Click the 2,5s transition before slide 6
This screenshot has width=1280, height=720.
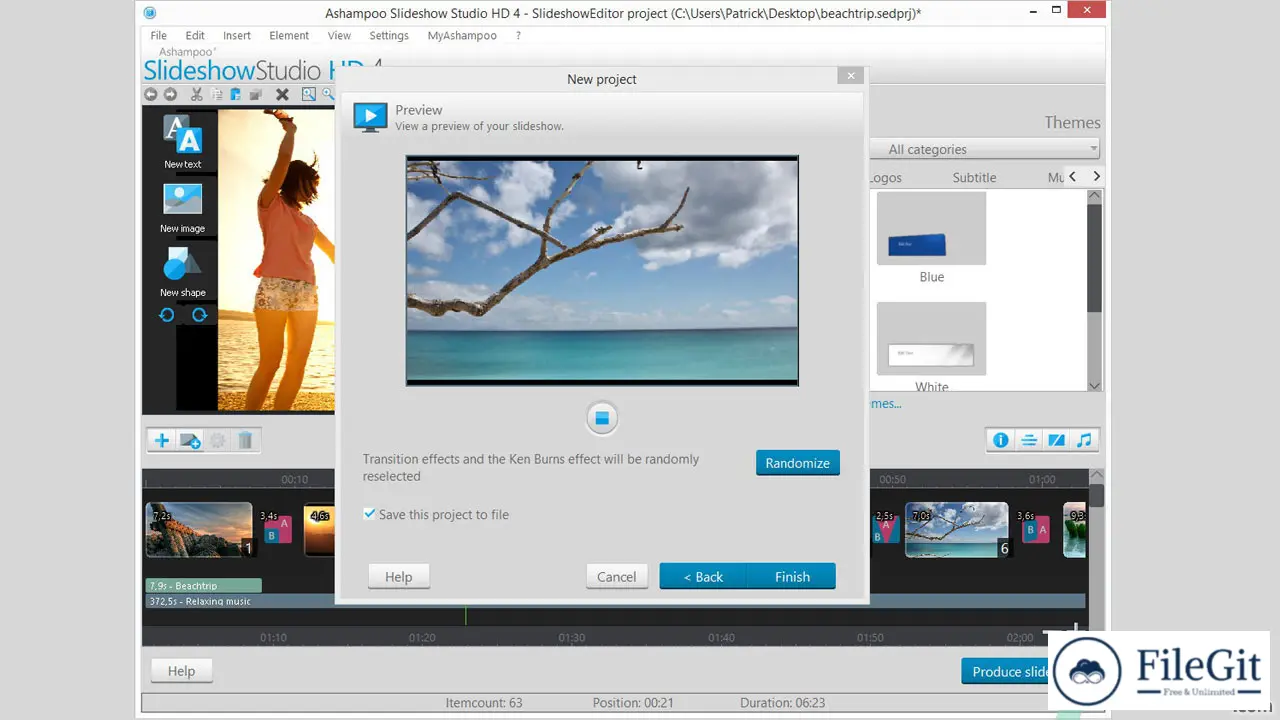[x=885, y=528]
